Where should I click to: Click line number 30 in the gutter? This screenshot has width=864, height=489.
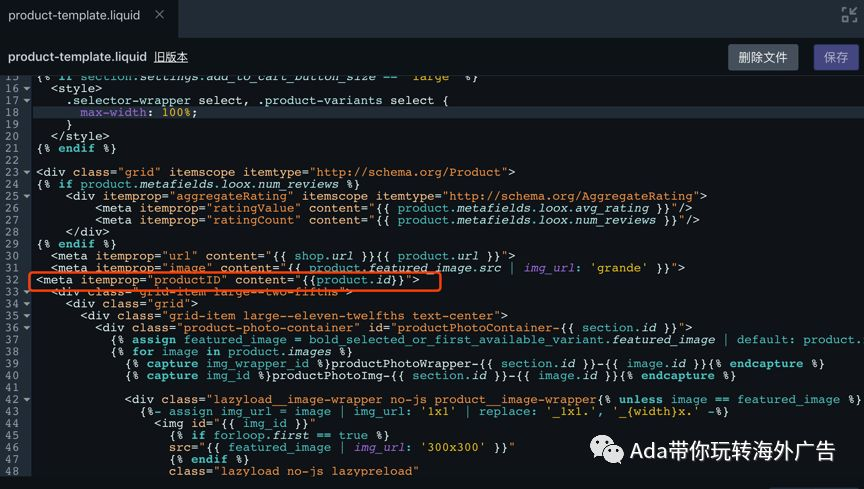[12, 256]
